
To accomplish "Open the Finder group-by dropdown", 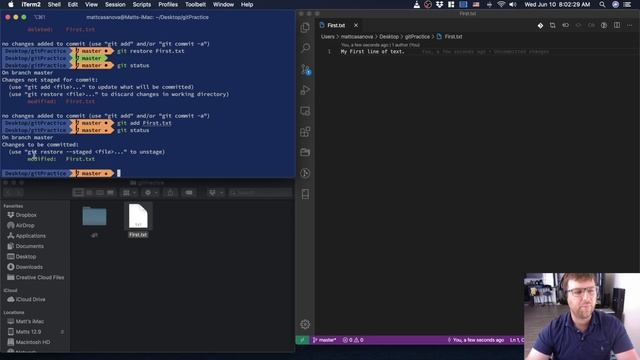I will pos(129,193).
